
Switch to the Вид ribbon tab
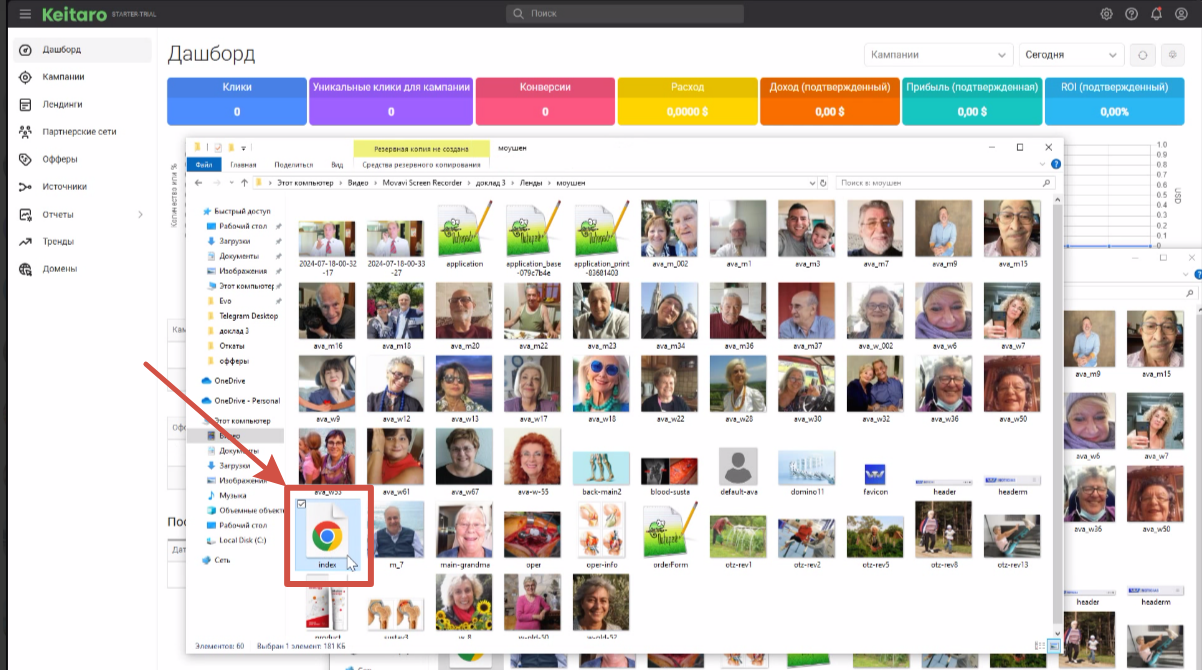point(337,165)
